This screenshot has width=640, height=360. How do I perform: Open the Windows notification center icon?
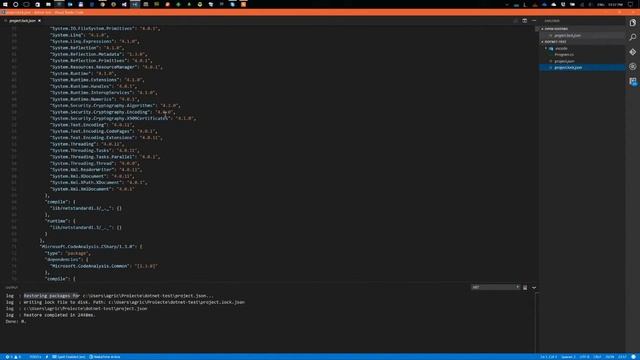point(631,4)
